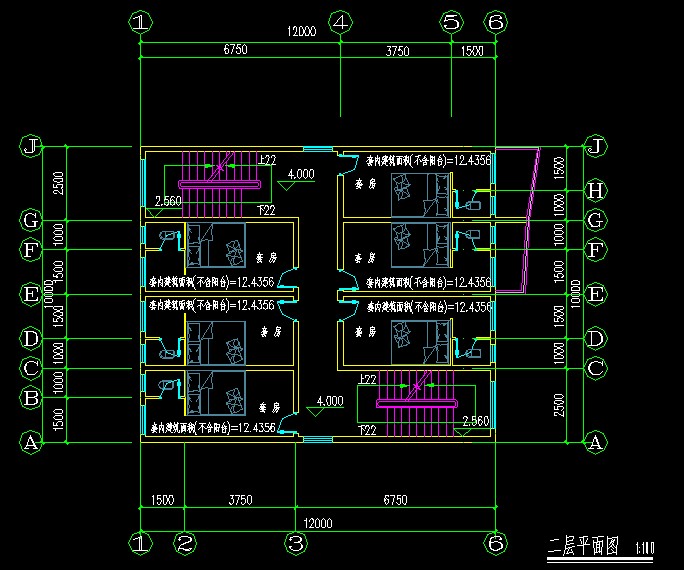Click left dimension 2500 between axes J and G
684x570 pixels.
(58, 183)
